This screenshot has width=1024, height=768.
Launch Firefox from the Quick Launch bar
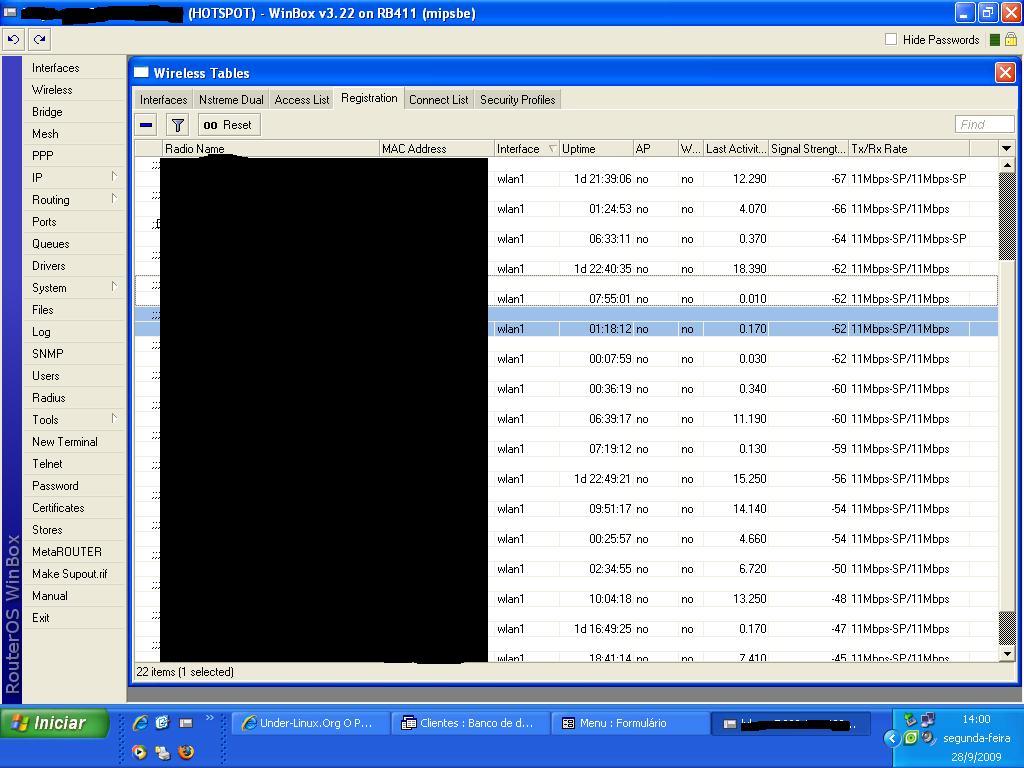[x=185, y=752]
